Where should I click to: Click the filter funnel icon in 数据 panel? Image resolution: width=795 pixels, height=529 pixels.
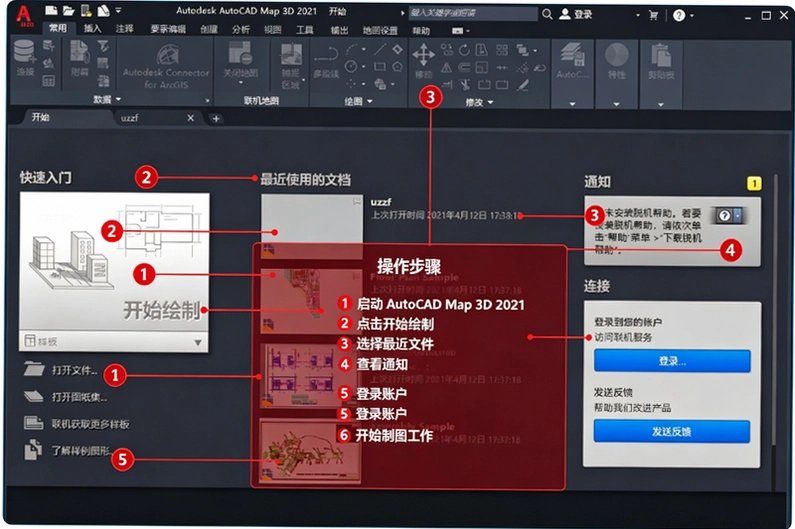[103, 46]
